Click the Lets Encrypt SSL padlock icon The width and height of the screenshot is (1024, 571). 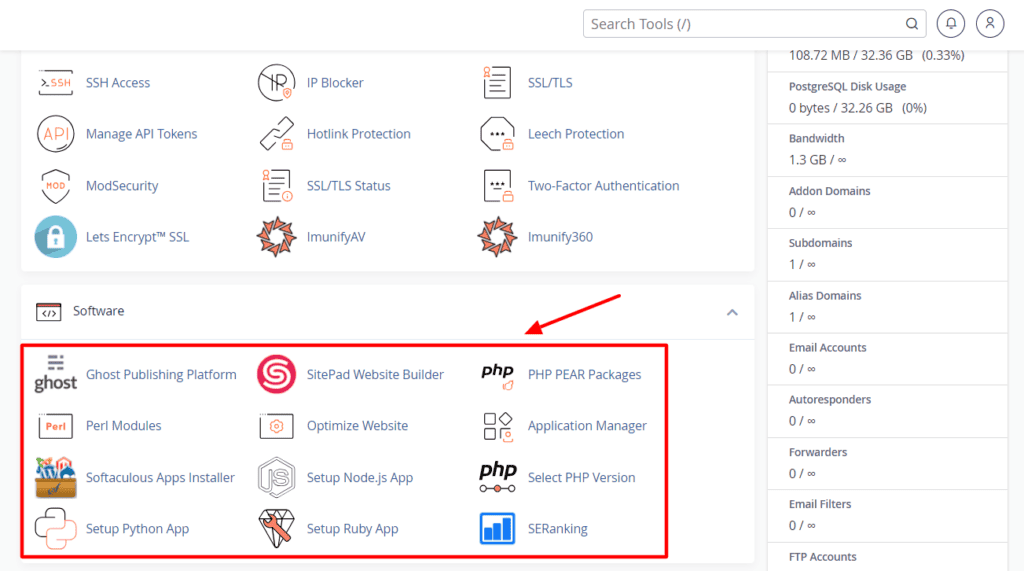coord(56,237)
